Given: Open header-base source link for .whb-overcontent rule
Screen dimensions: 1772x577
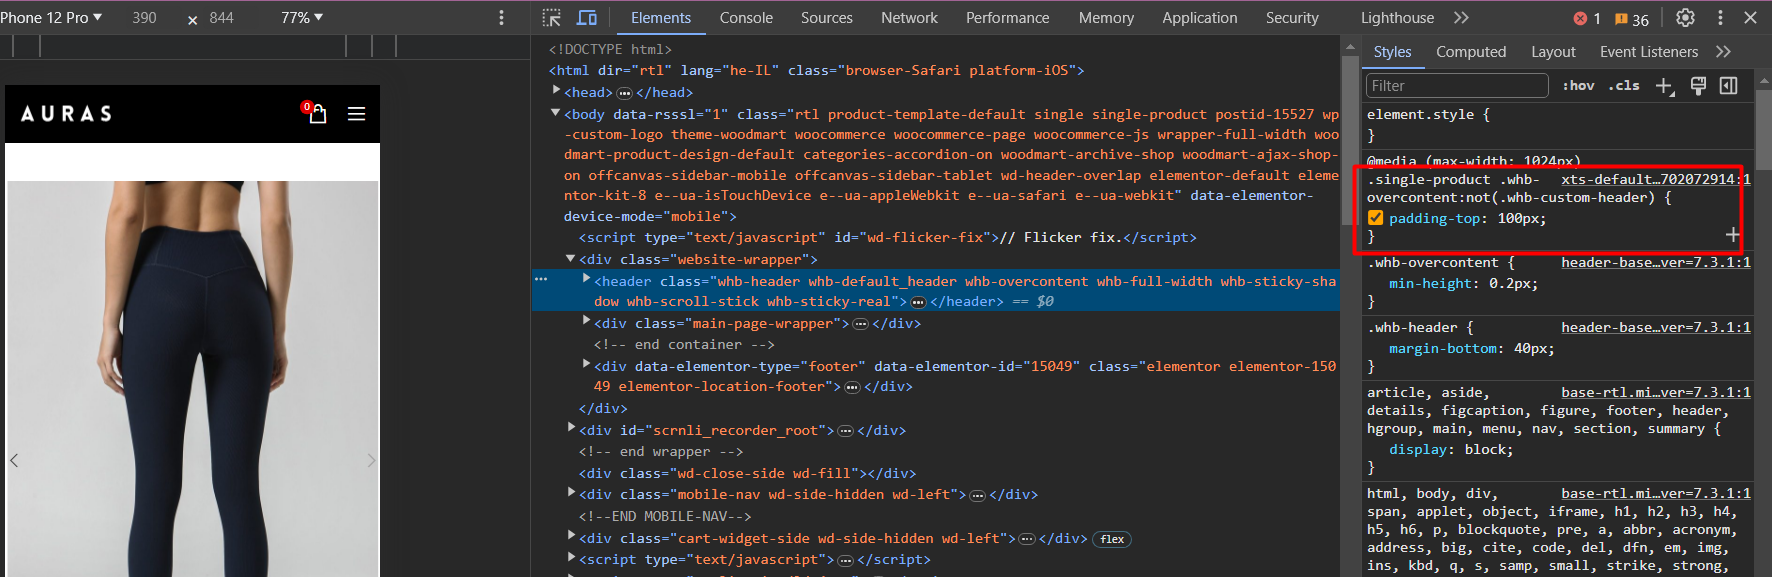Looking at the screenshot, I should (1656, 262).
